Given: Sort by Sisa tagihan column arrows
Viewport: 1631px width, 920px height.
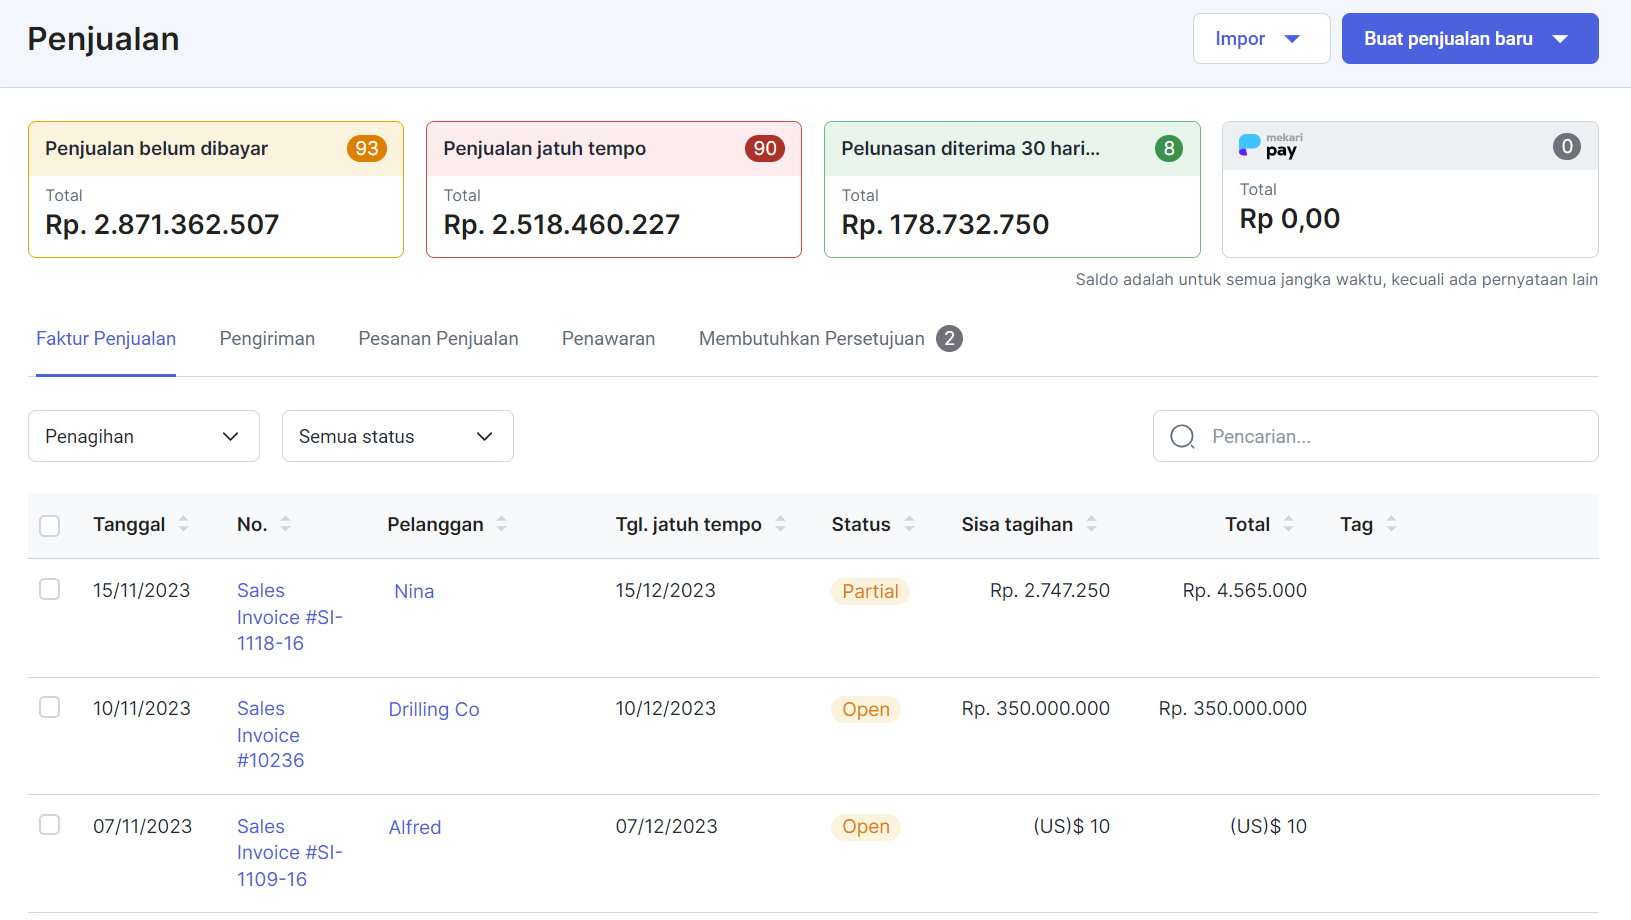Looking at the screenshot, I should pyautogui.click(x=1091, y=524).
